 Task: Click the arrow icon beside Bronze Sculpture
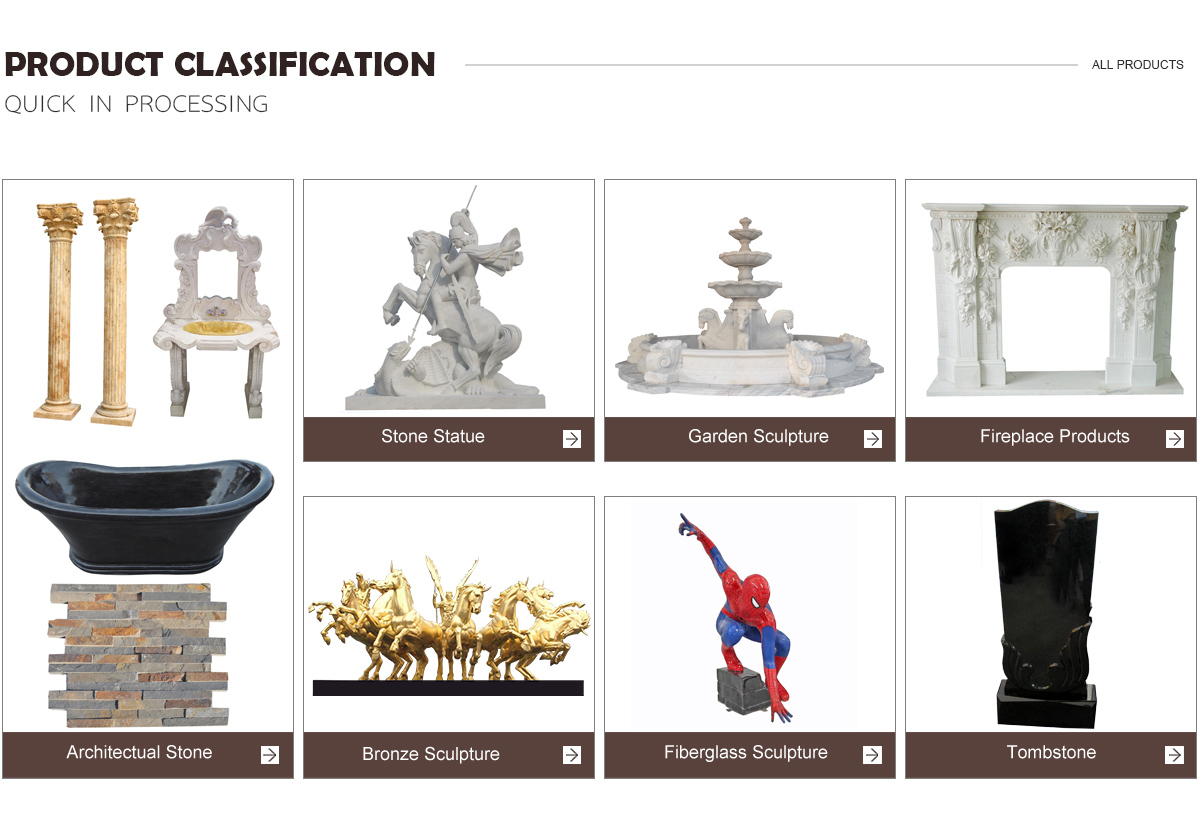tap(572, 755)
